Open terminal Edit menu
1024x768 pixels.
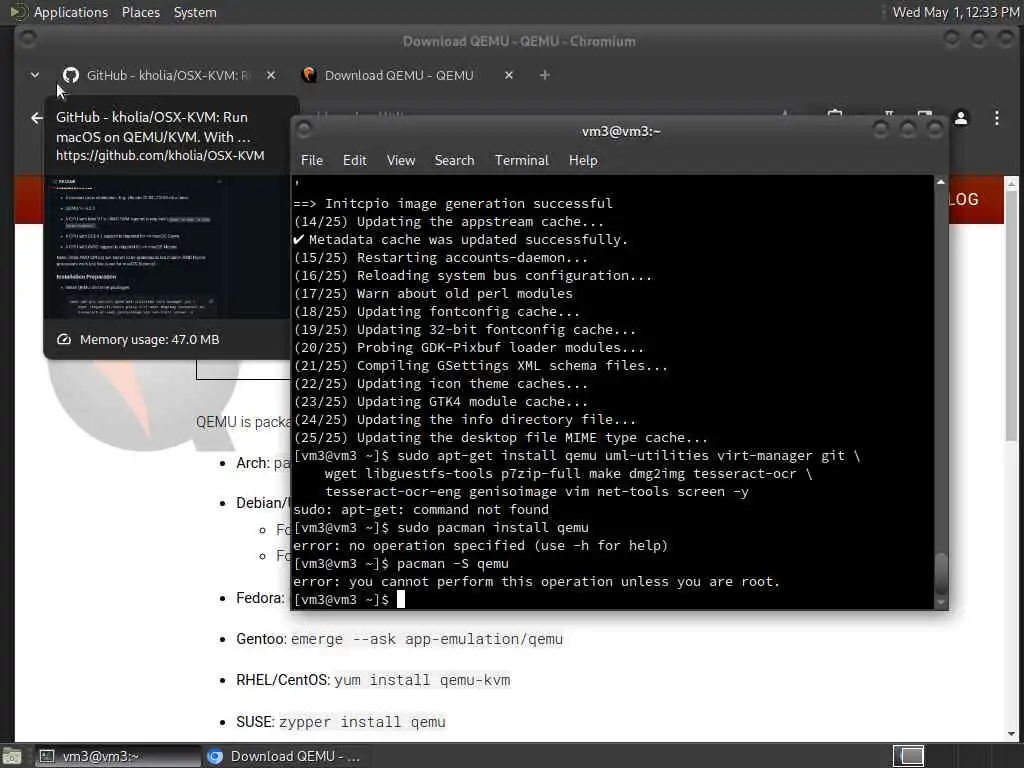(355, 160)
